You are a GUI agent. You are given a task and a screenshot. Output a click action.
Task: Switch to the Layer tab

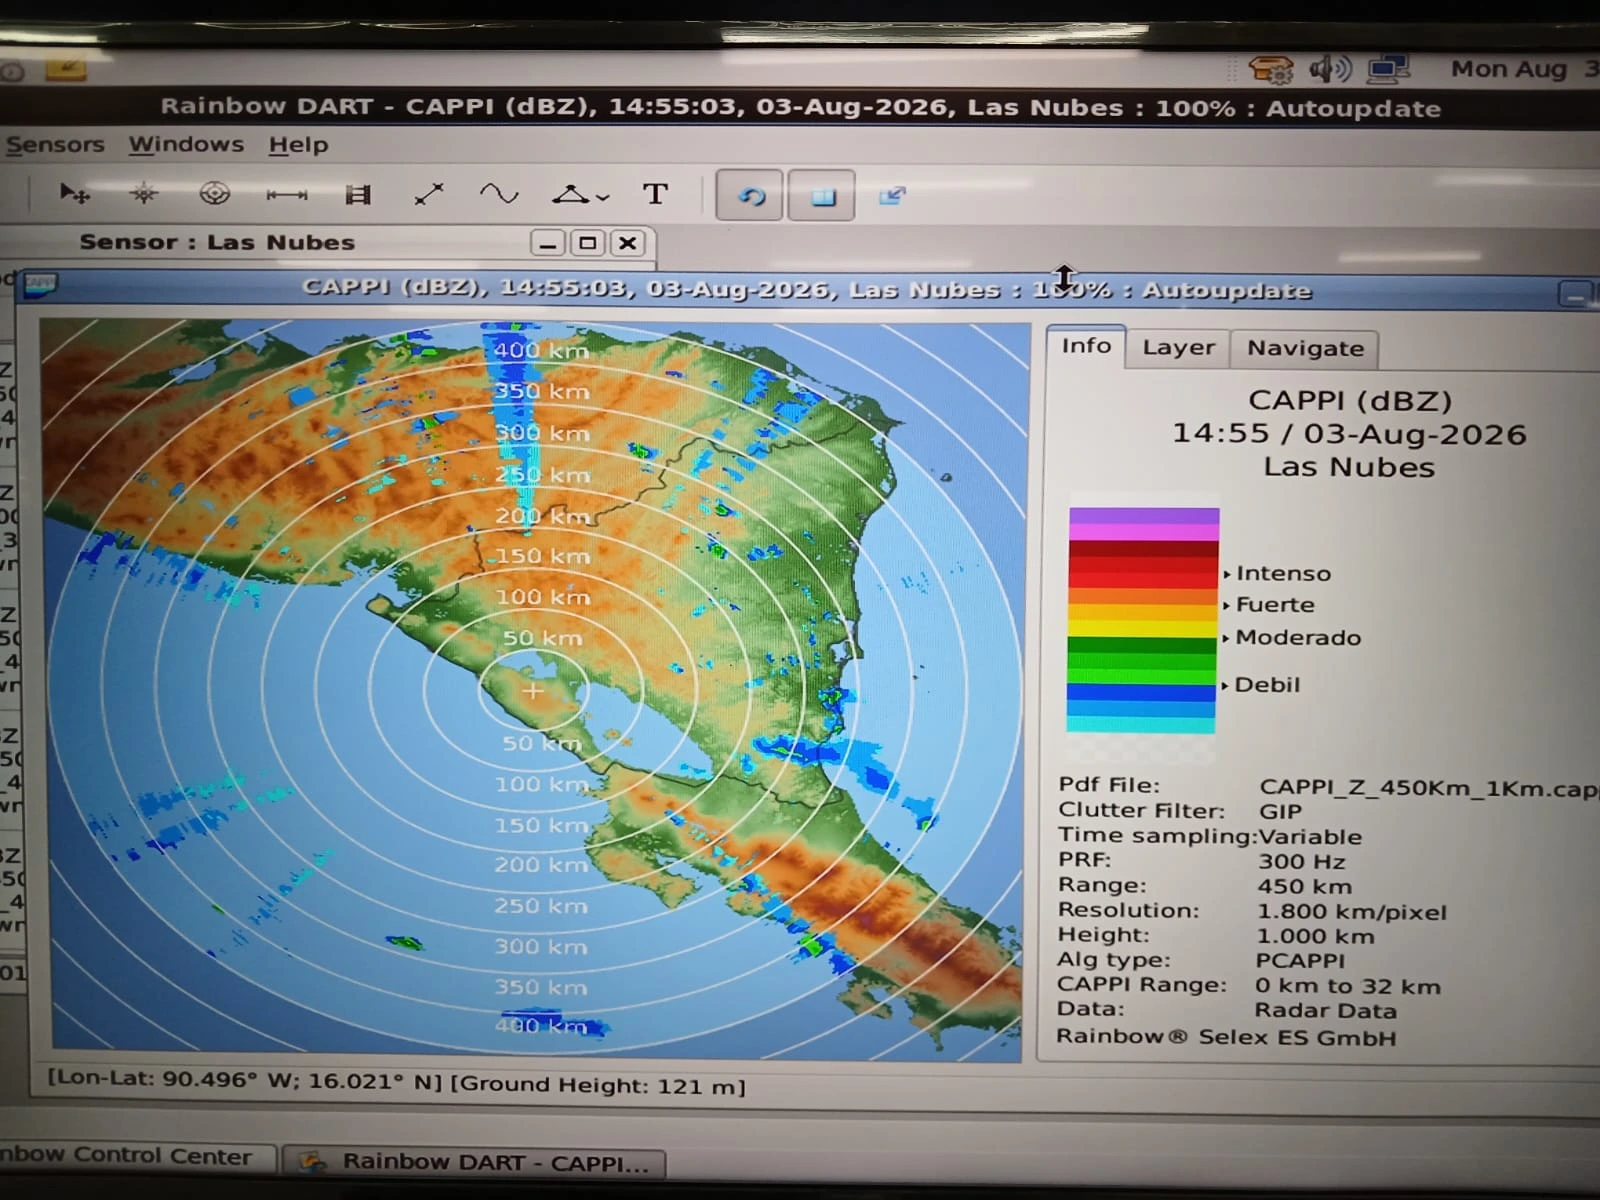click(1178, 348)
